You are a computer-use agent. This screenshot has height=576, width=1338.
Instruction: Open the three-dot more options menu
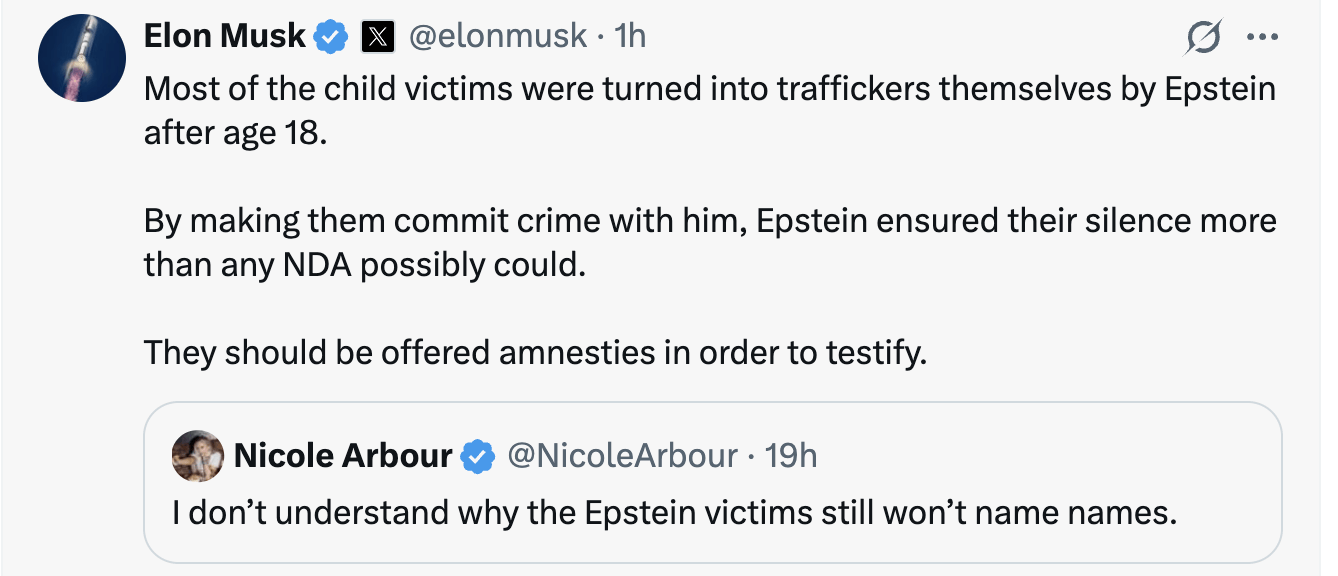(1262, 39)
